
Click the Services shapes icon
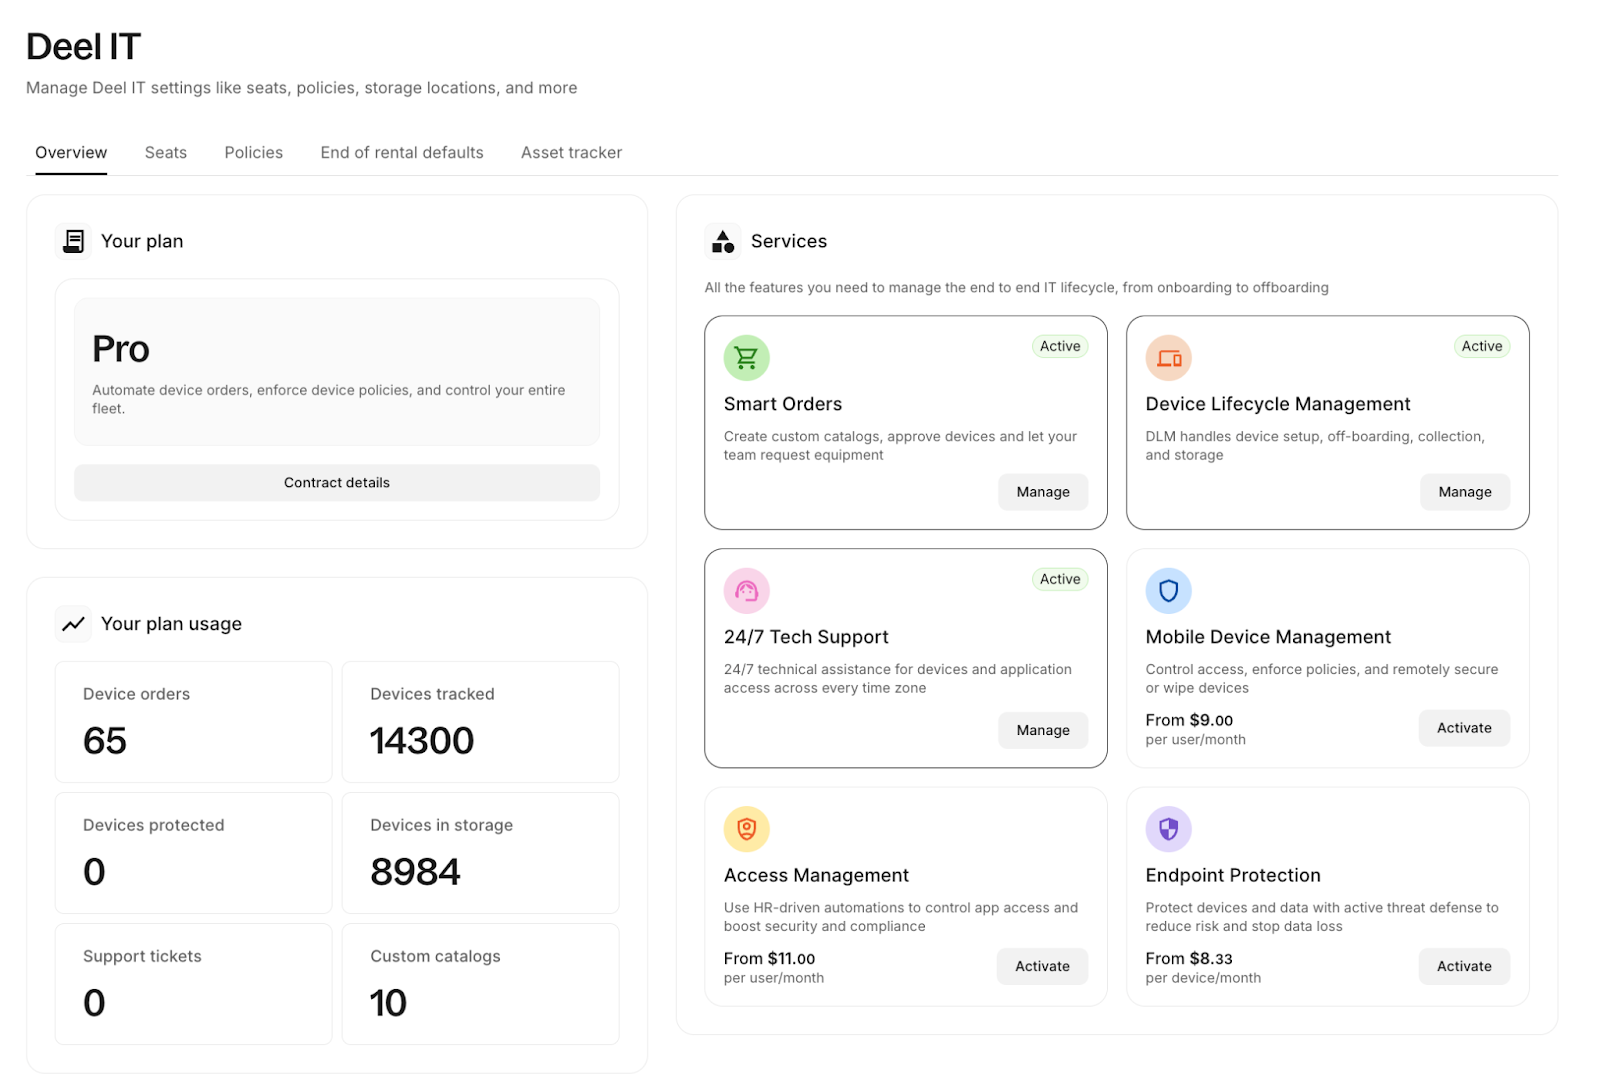pos(723,241)
